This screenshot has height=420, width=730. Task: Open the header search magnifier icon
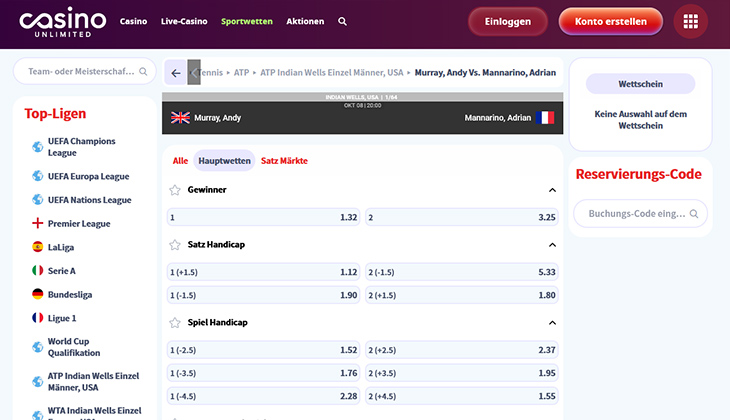click(342, 21)
